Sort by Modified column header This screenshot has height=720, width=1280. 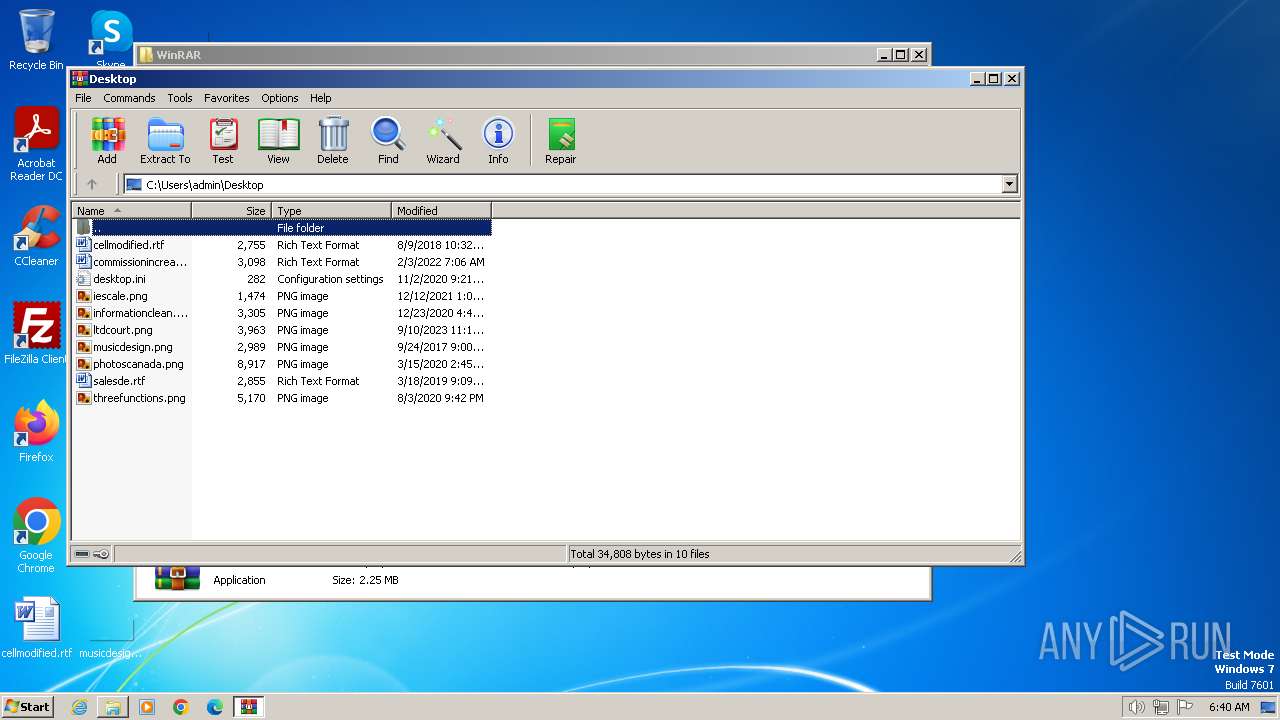pyautogui.click(x=441, y=210)
